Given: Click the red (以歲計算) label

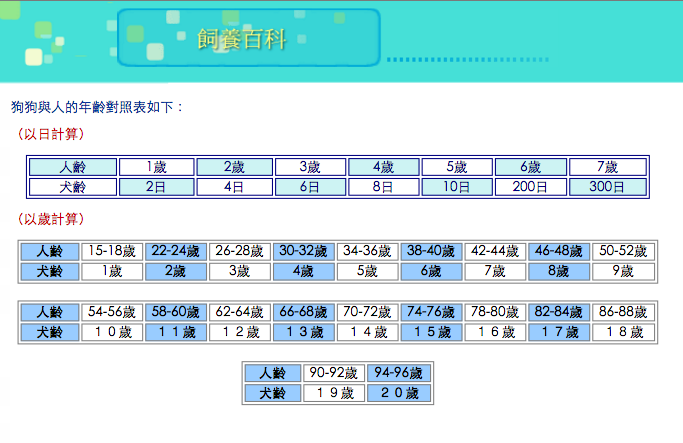Looking at the screenshot, I should pos(51,218).
